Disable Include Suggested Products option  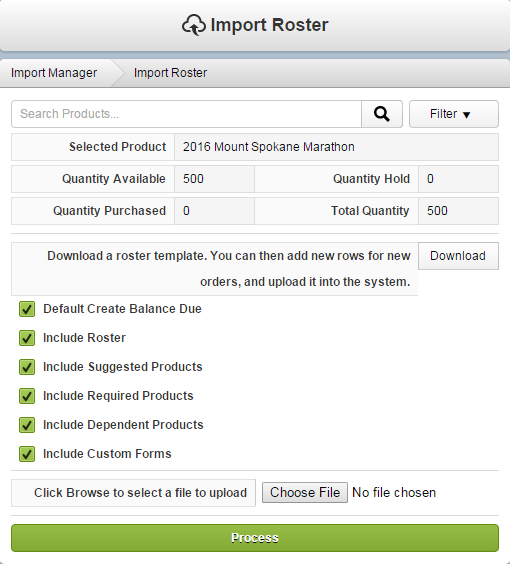[x=27, y=367]
